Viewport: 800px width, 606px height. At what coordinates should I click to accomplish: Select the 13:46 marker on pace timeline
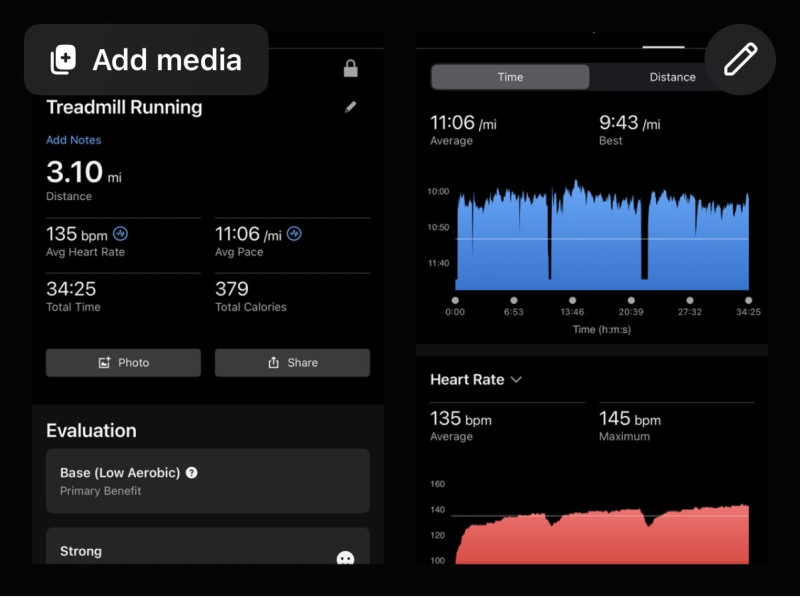(572, 300)
